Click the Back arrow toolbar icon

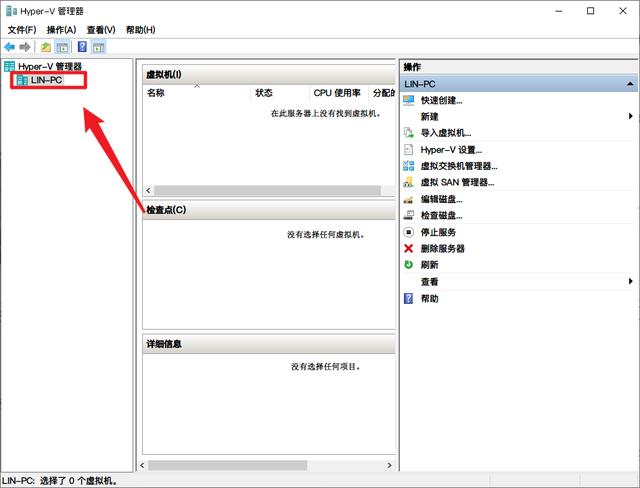(9, 47)
